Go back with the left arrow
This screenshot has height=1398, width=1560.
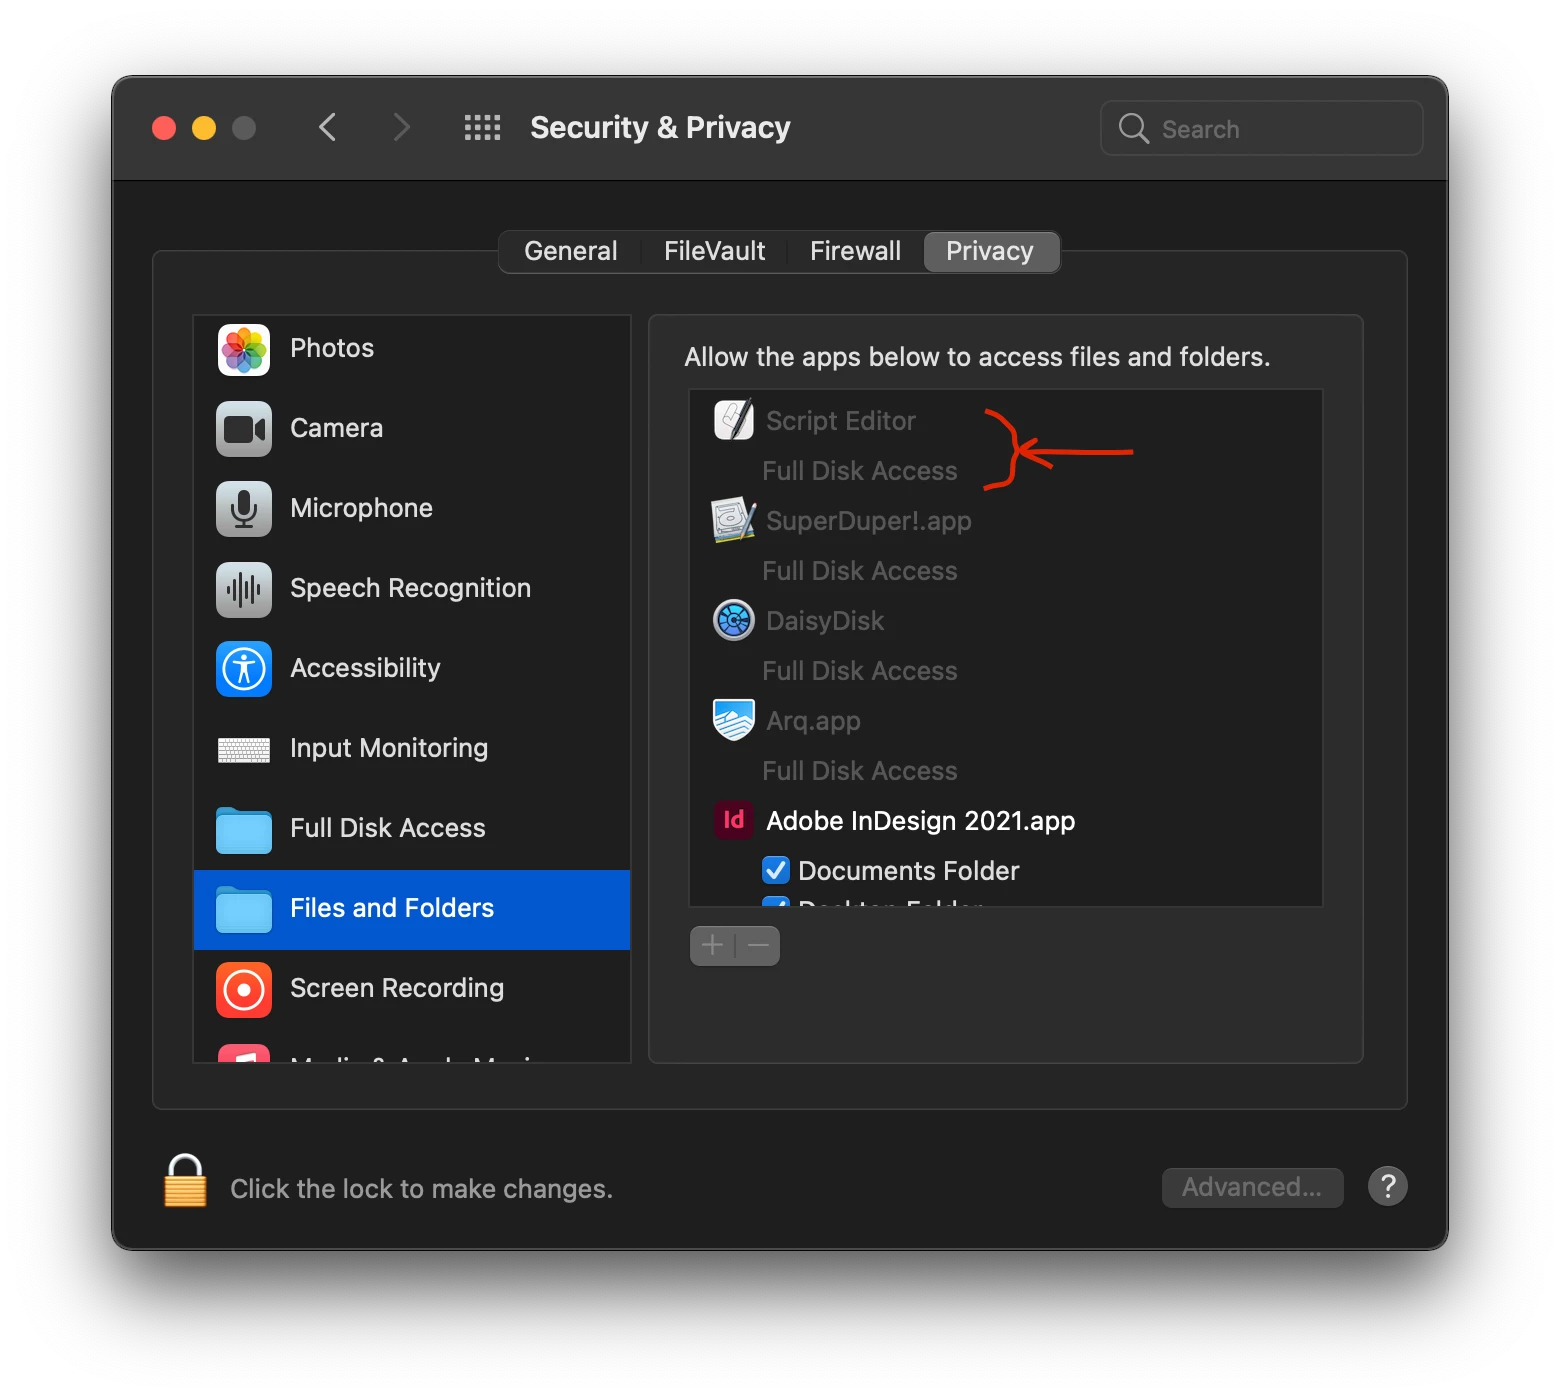click(327, 127)
